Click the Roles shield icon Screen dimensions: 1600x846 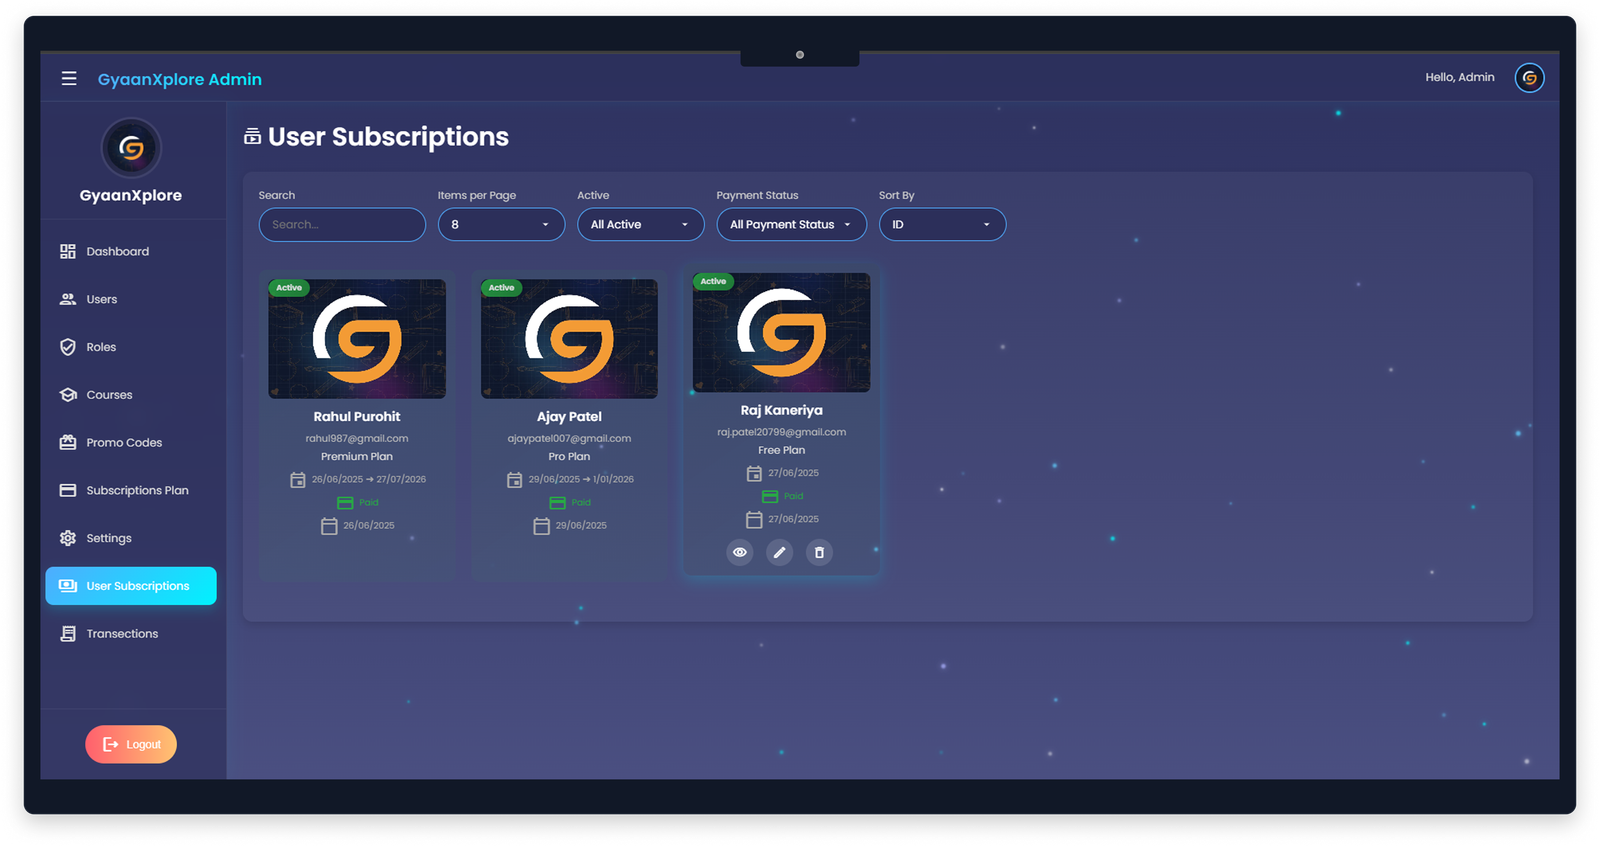[68, 347]
